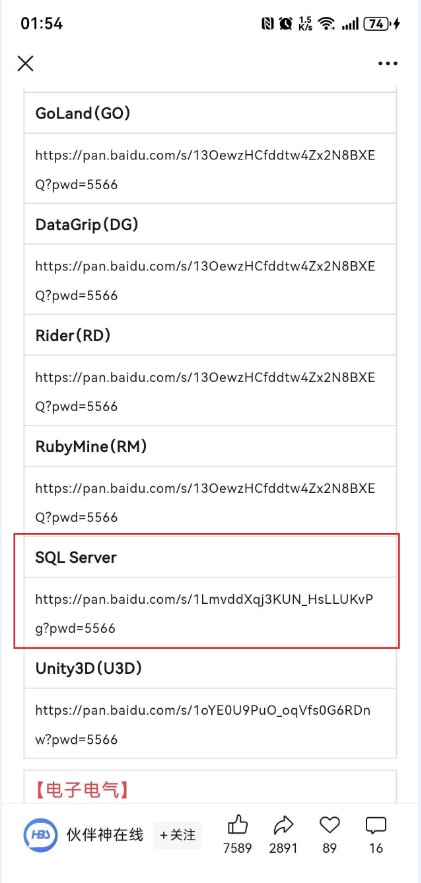421x883 pixels.
Task: Open the DataGrip Baidu pan link
Action: point(205,280)
